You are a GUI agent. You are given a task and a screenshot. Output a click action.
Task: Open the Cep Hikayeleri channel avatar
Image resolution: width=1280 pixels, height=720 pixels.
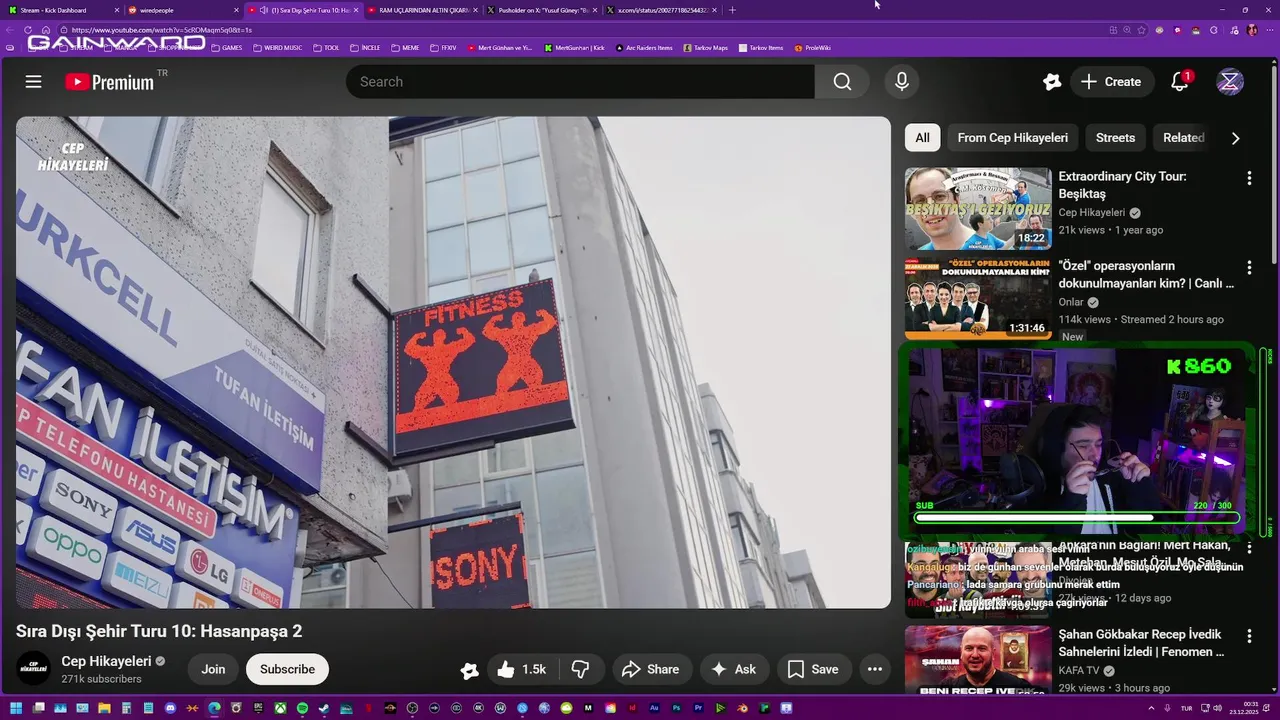(34, 669)
